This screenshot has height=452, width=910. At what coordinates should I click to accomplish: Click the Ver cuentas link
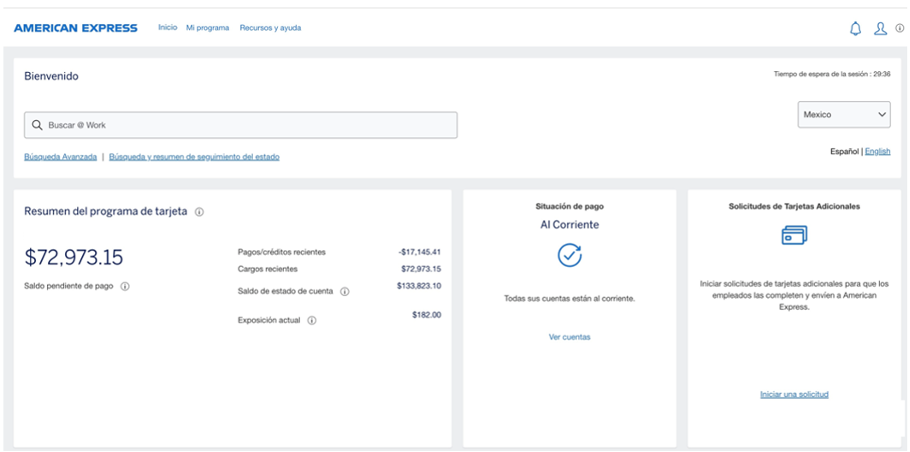(569, 337)
